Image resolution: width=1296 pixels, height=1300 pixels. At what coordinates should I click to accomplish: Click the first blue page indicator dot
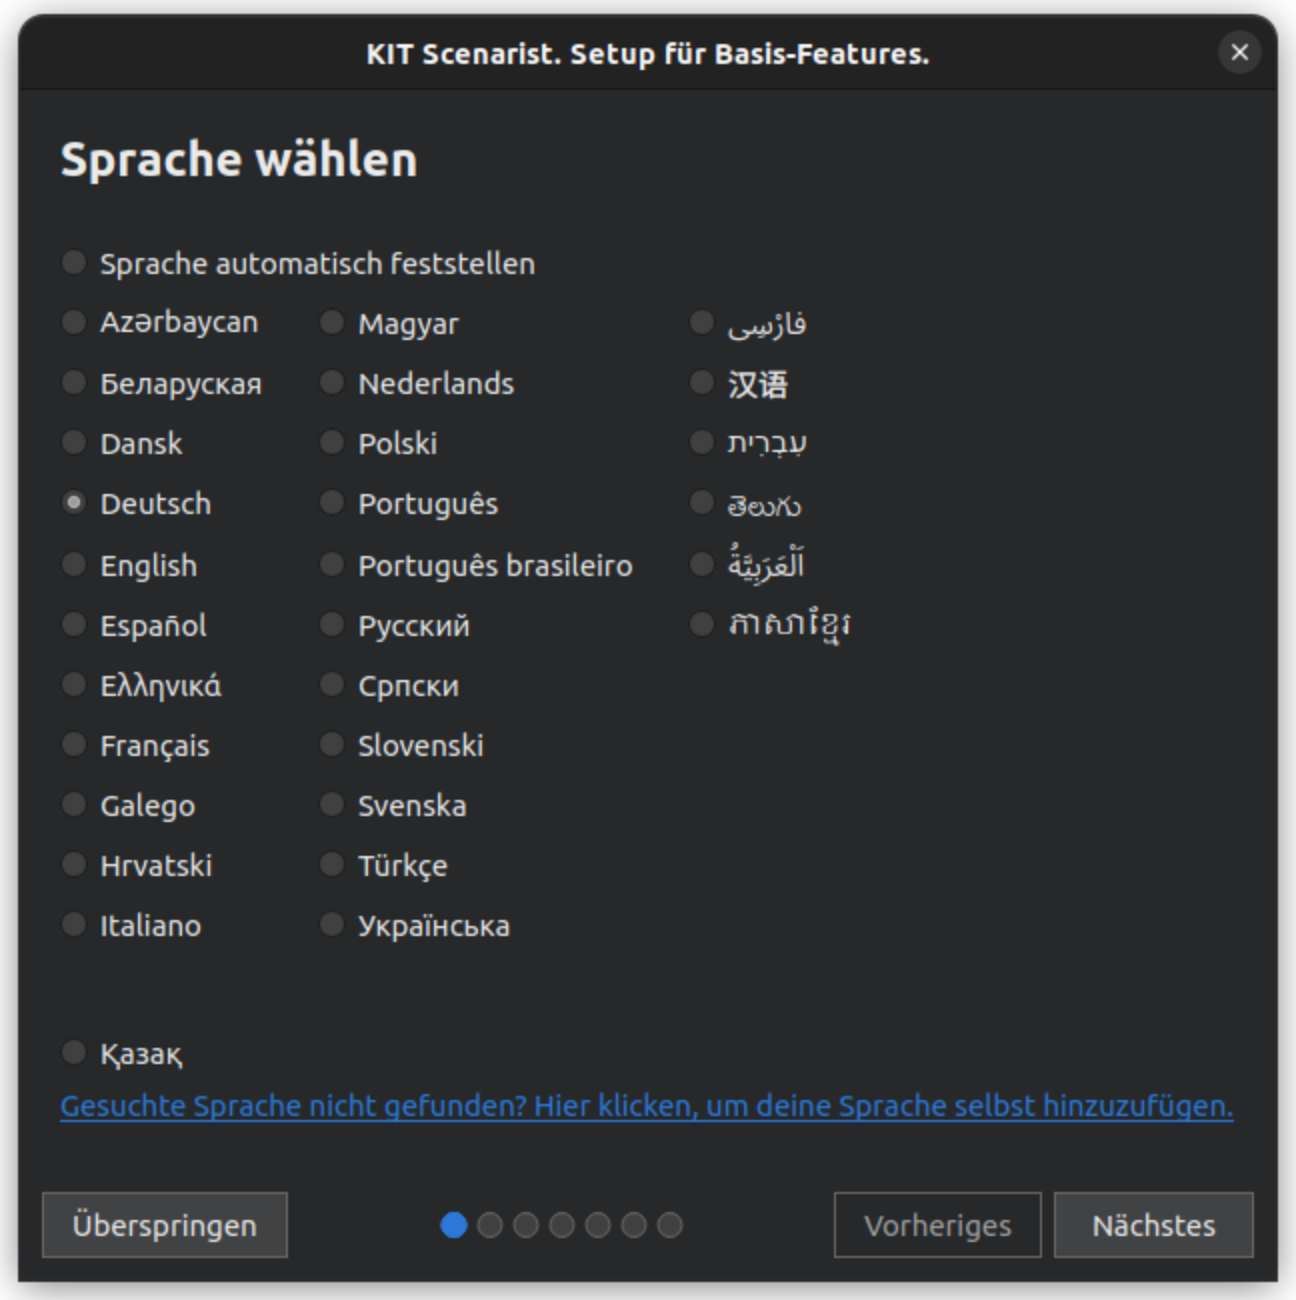(454, 1225)
